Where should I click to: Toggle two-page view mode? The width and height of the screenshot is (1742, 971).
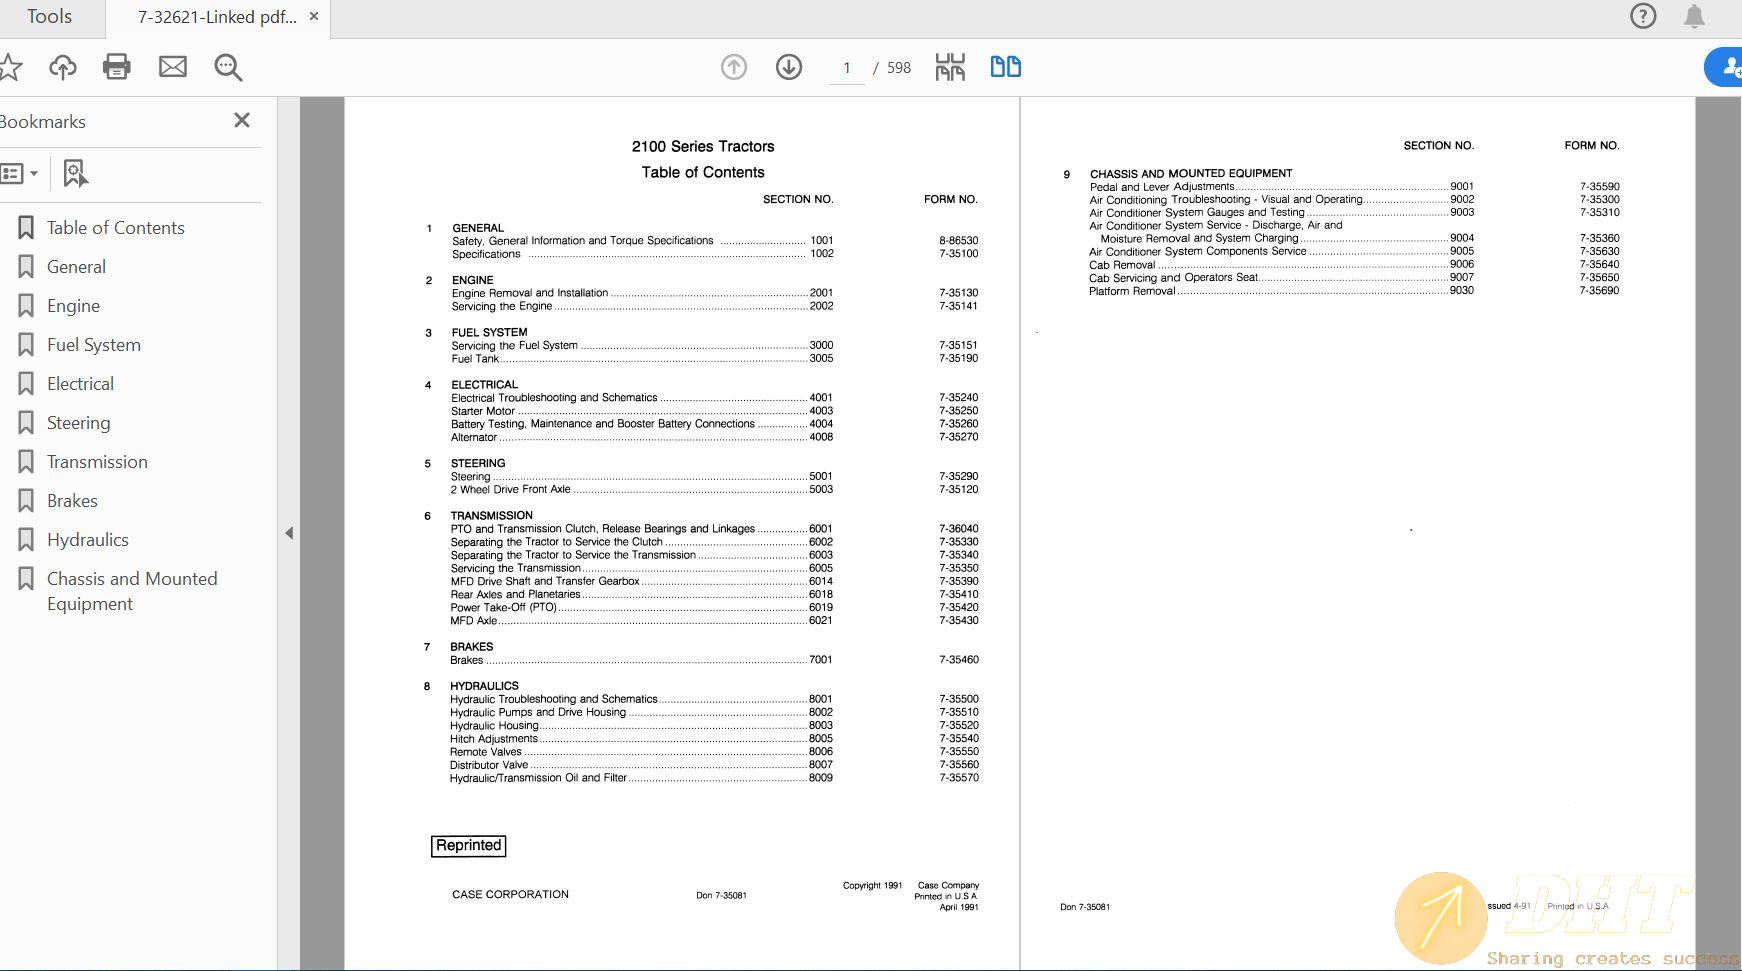click(x=1005, y=67)
